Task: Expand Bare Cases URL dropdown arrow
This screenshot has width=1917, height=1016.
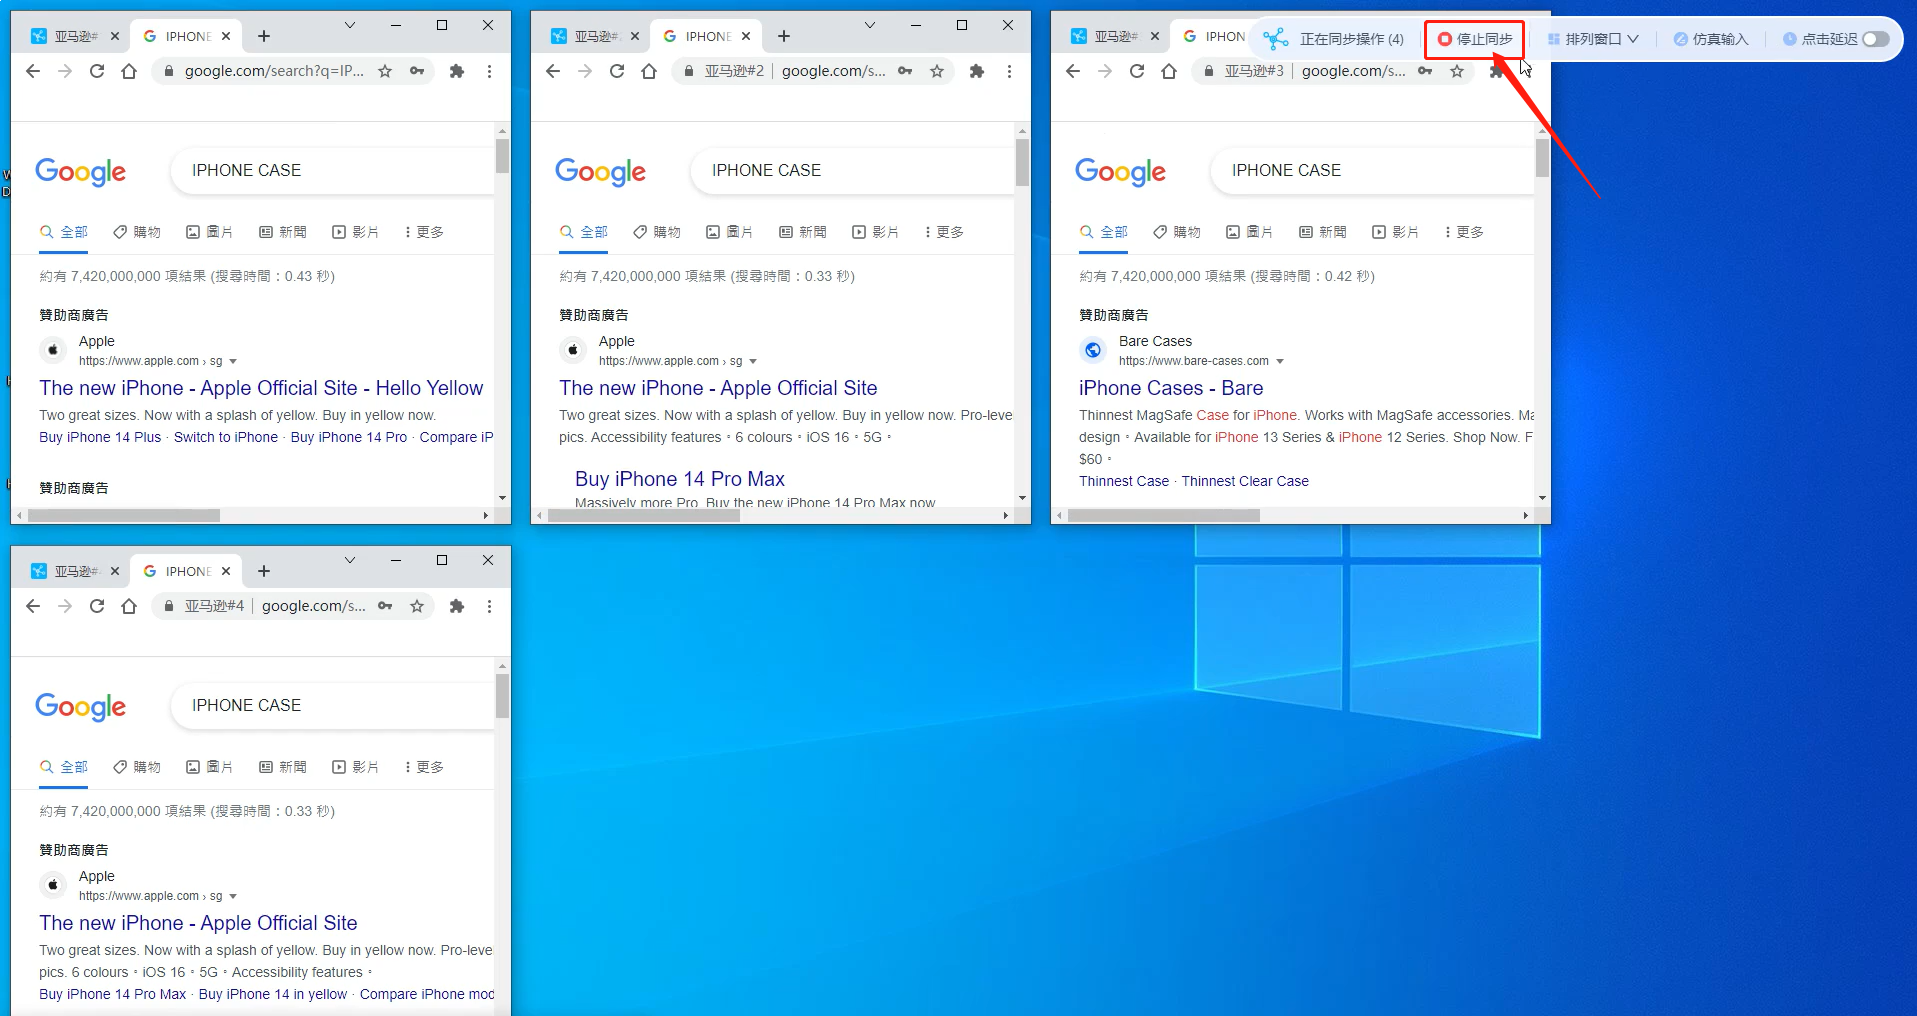Action: click(1280, 361)
